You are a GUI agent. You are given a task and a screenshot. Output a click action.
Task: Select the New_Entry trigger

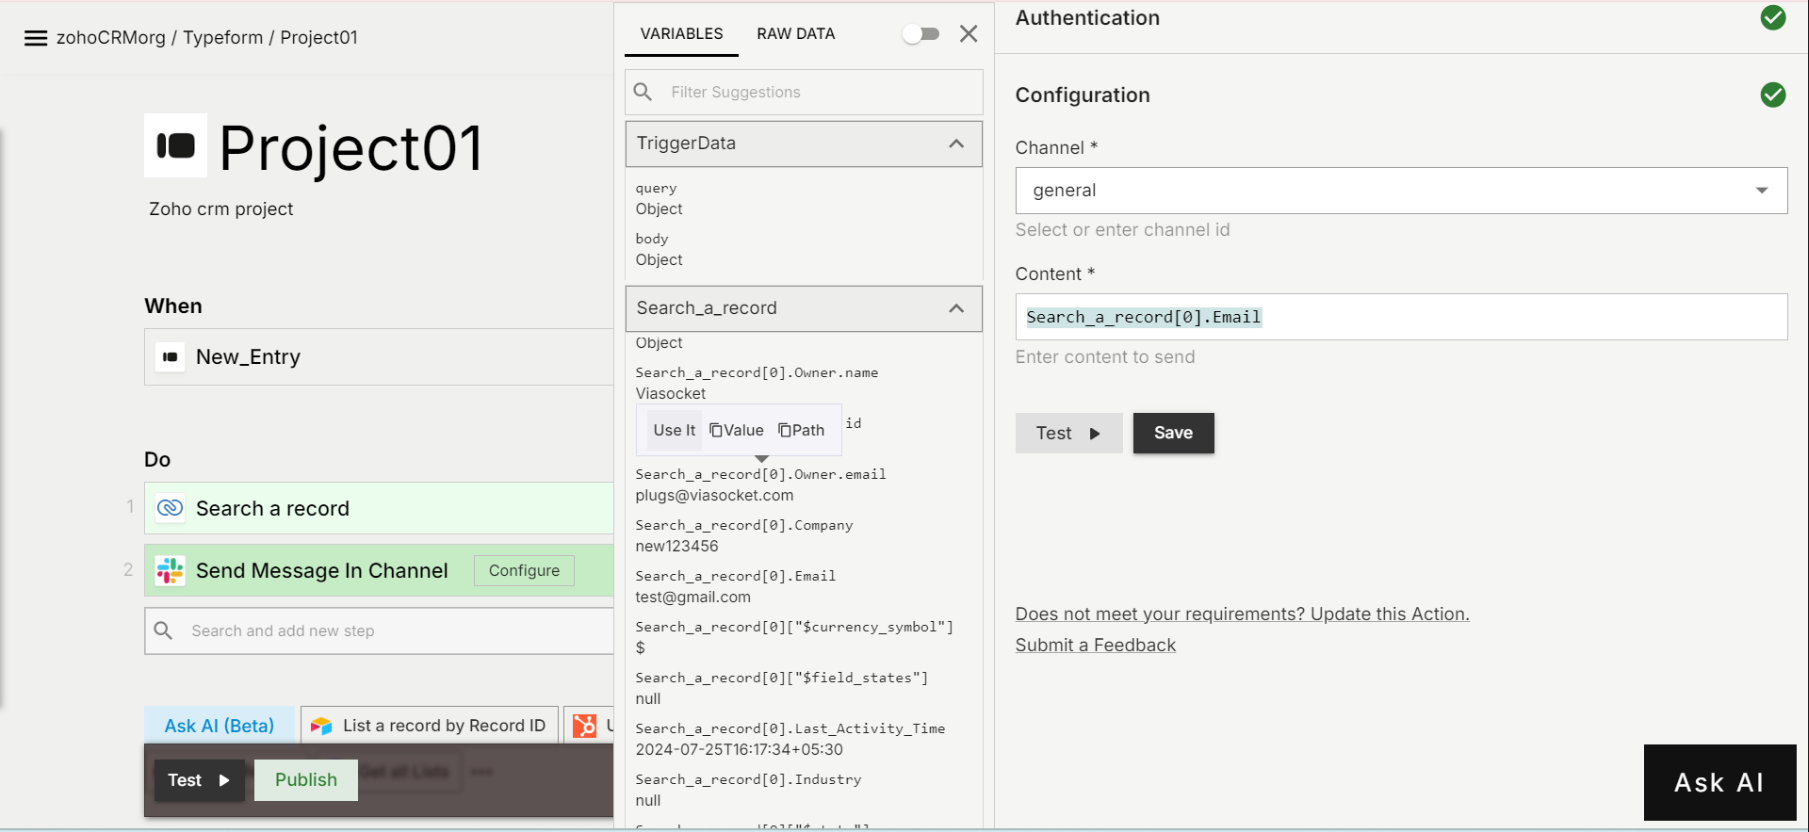coord(379,357)
